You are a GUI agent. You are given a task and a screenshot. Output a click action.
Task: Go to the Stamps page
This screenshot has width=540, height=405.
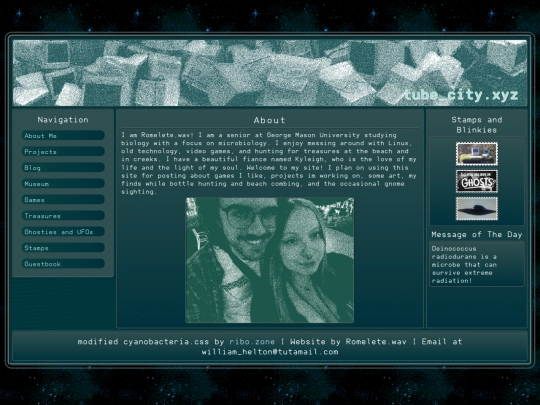tap(63, 248)
